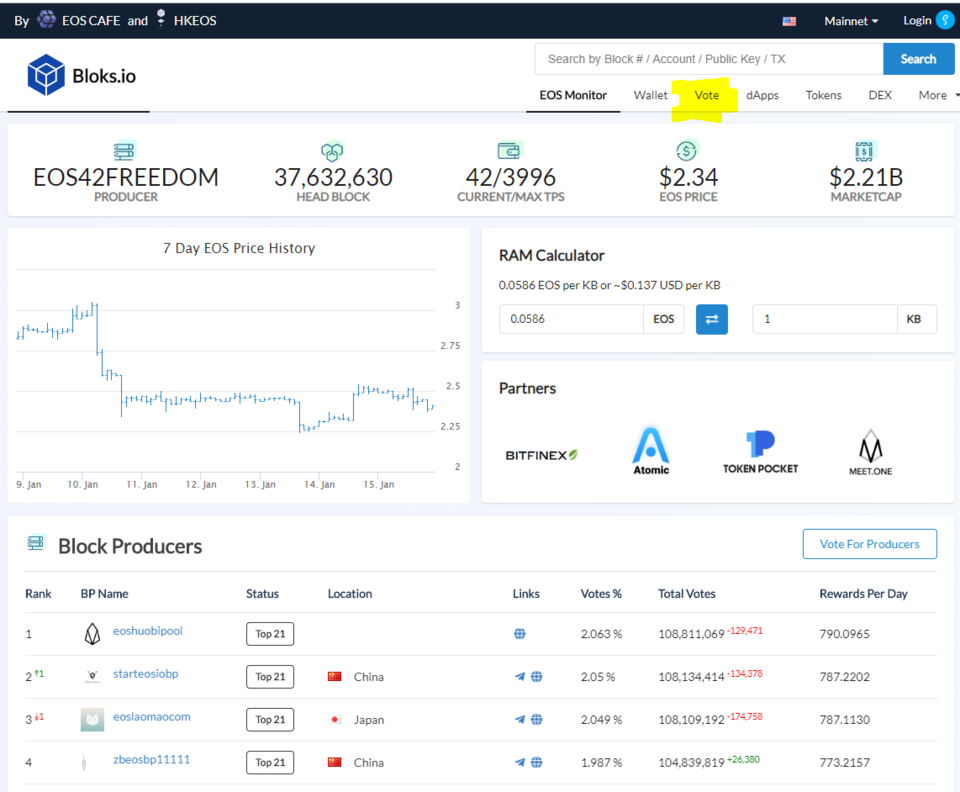Viewport: 960px width, 792px height.
Task: Click the blue Search button
Action: [x=918, y=59]
